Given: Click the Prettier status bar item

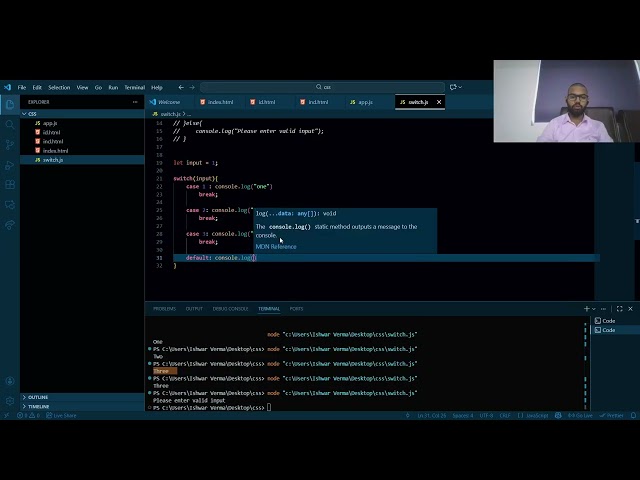Looking at the screenshot, I should click(x=611, y=416).
